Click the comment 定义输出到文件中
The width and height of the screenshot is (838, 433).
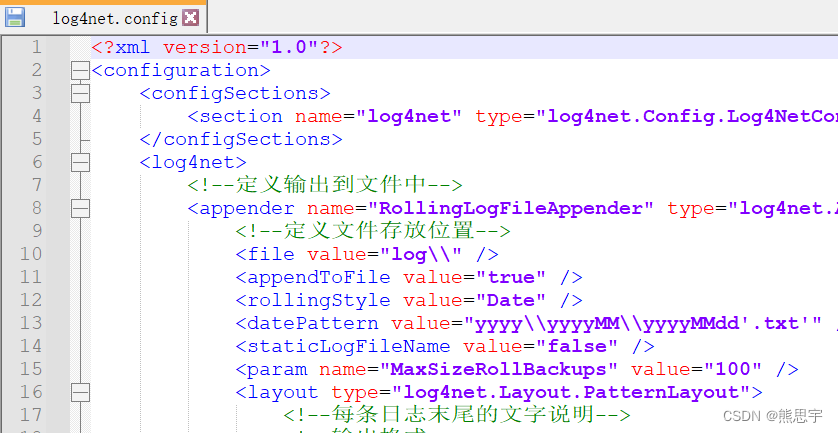(325, 185)
